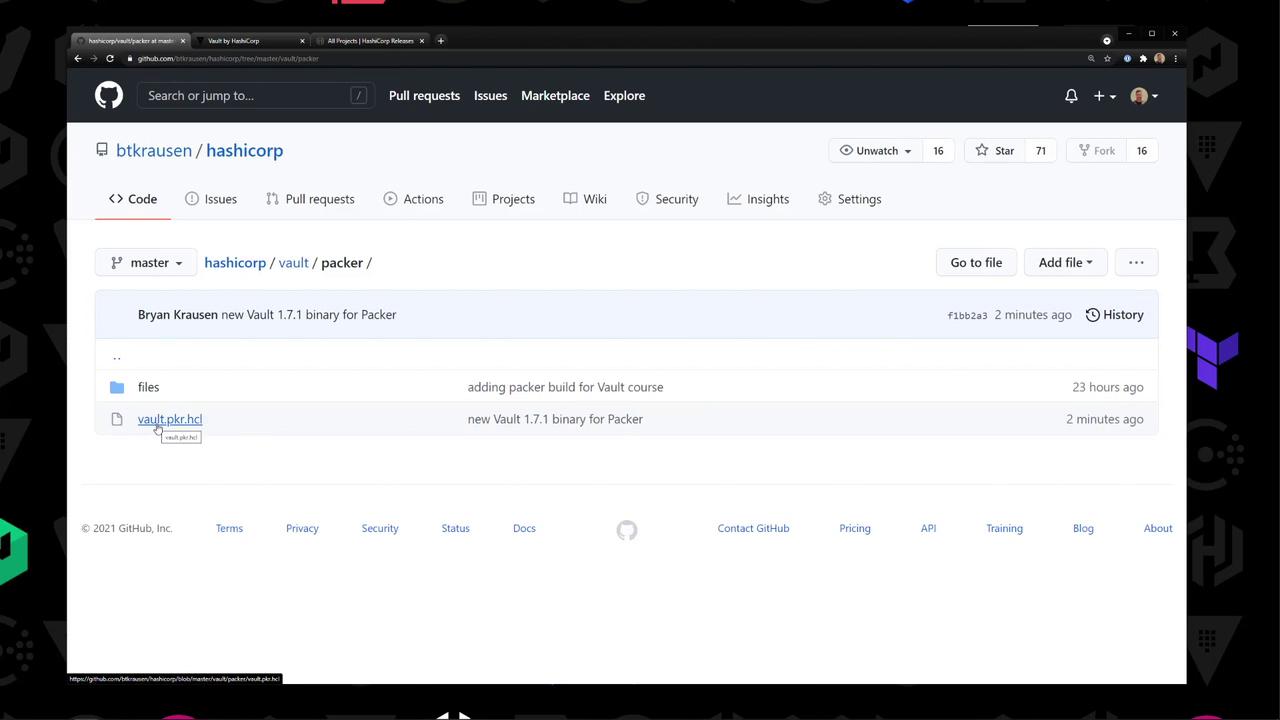Viewport: 1280px width, 720px height.
Task: Open the Wiki tab
Action: coord(585,199)
